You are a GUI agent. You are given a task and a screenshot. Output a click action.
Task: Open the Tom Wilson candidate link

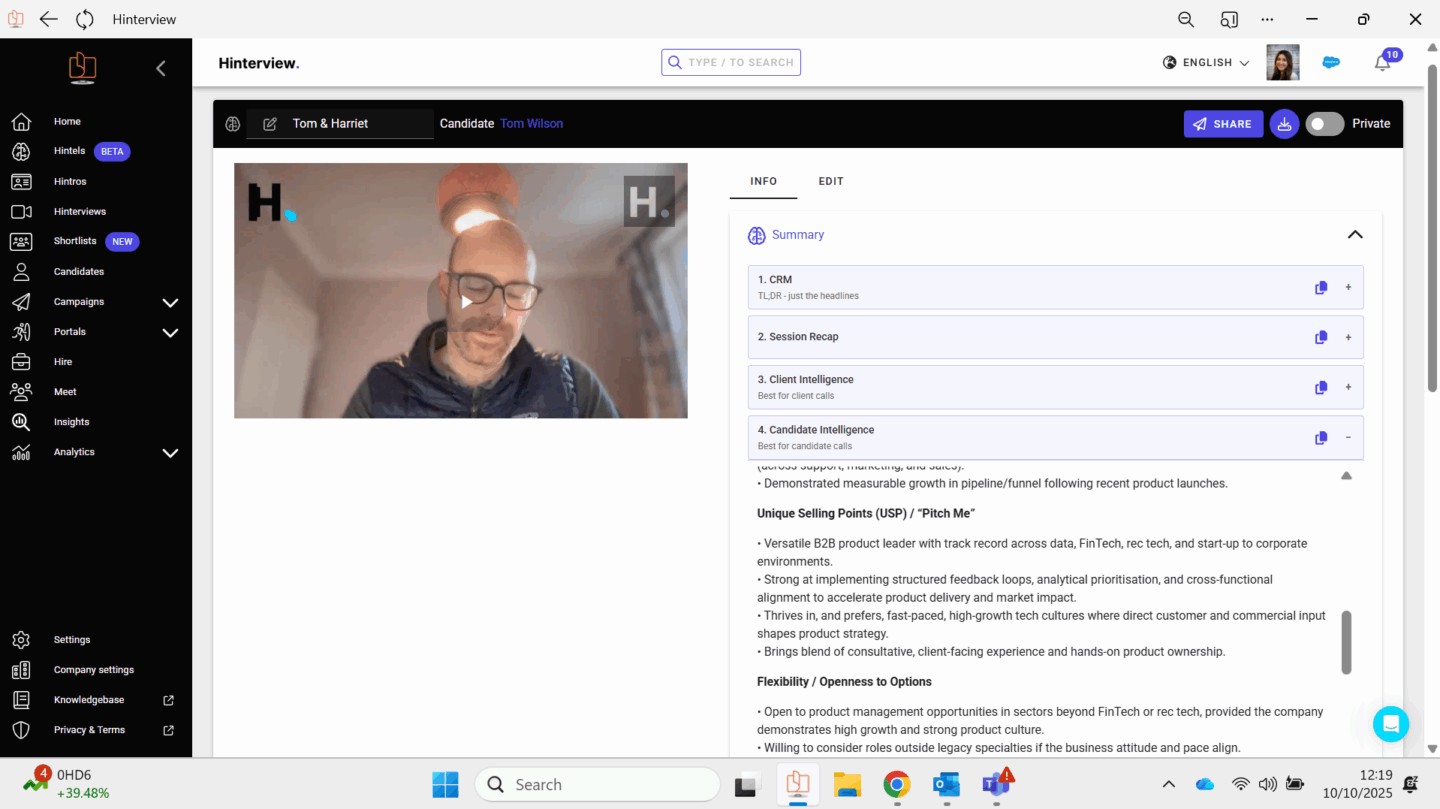pos(531,124)
